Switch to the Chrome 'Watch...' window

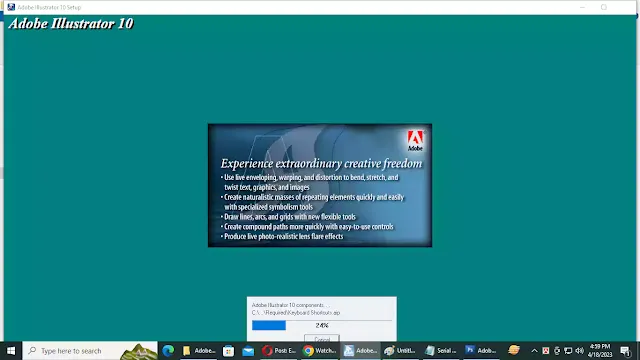point(320,351)
